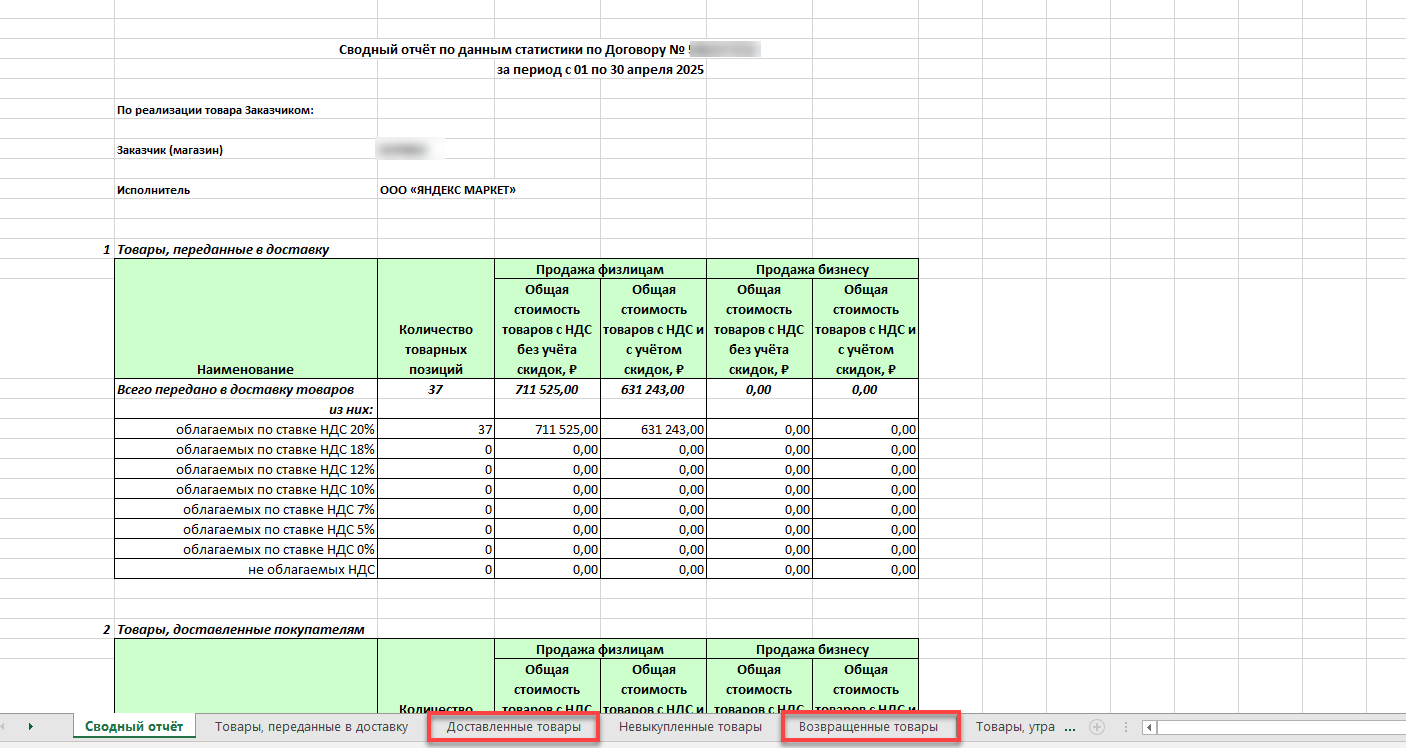This screenshot has width=1406, height=748.
Task: Switch to the Товары, переданные в доставку sheet tab
Action: (x=312, y=727)
